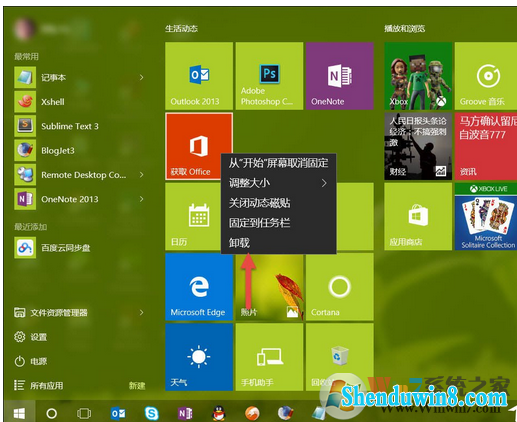Click the 电源 power button
The image size is (517, 422).
coord(31,361)
